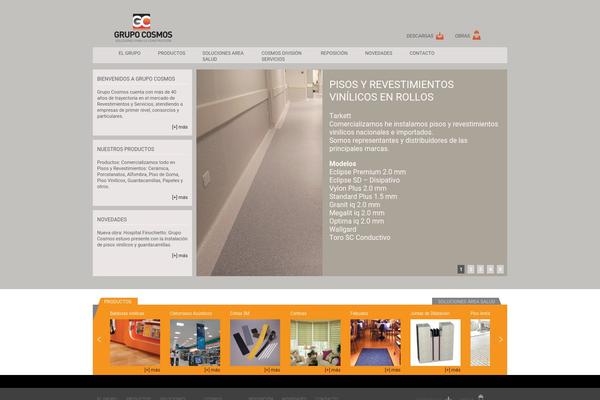This screenshot has width=600, height=400.
Task: Open the Felpudos thumbnail
Action: [x=375, y=343]
